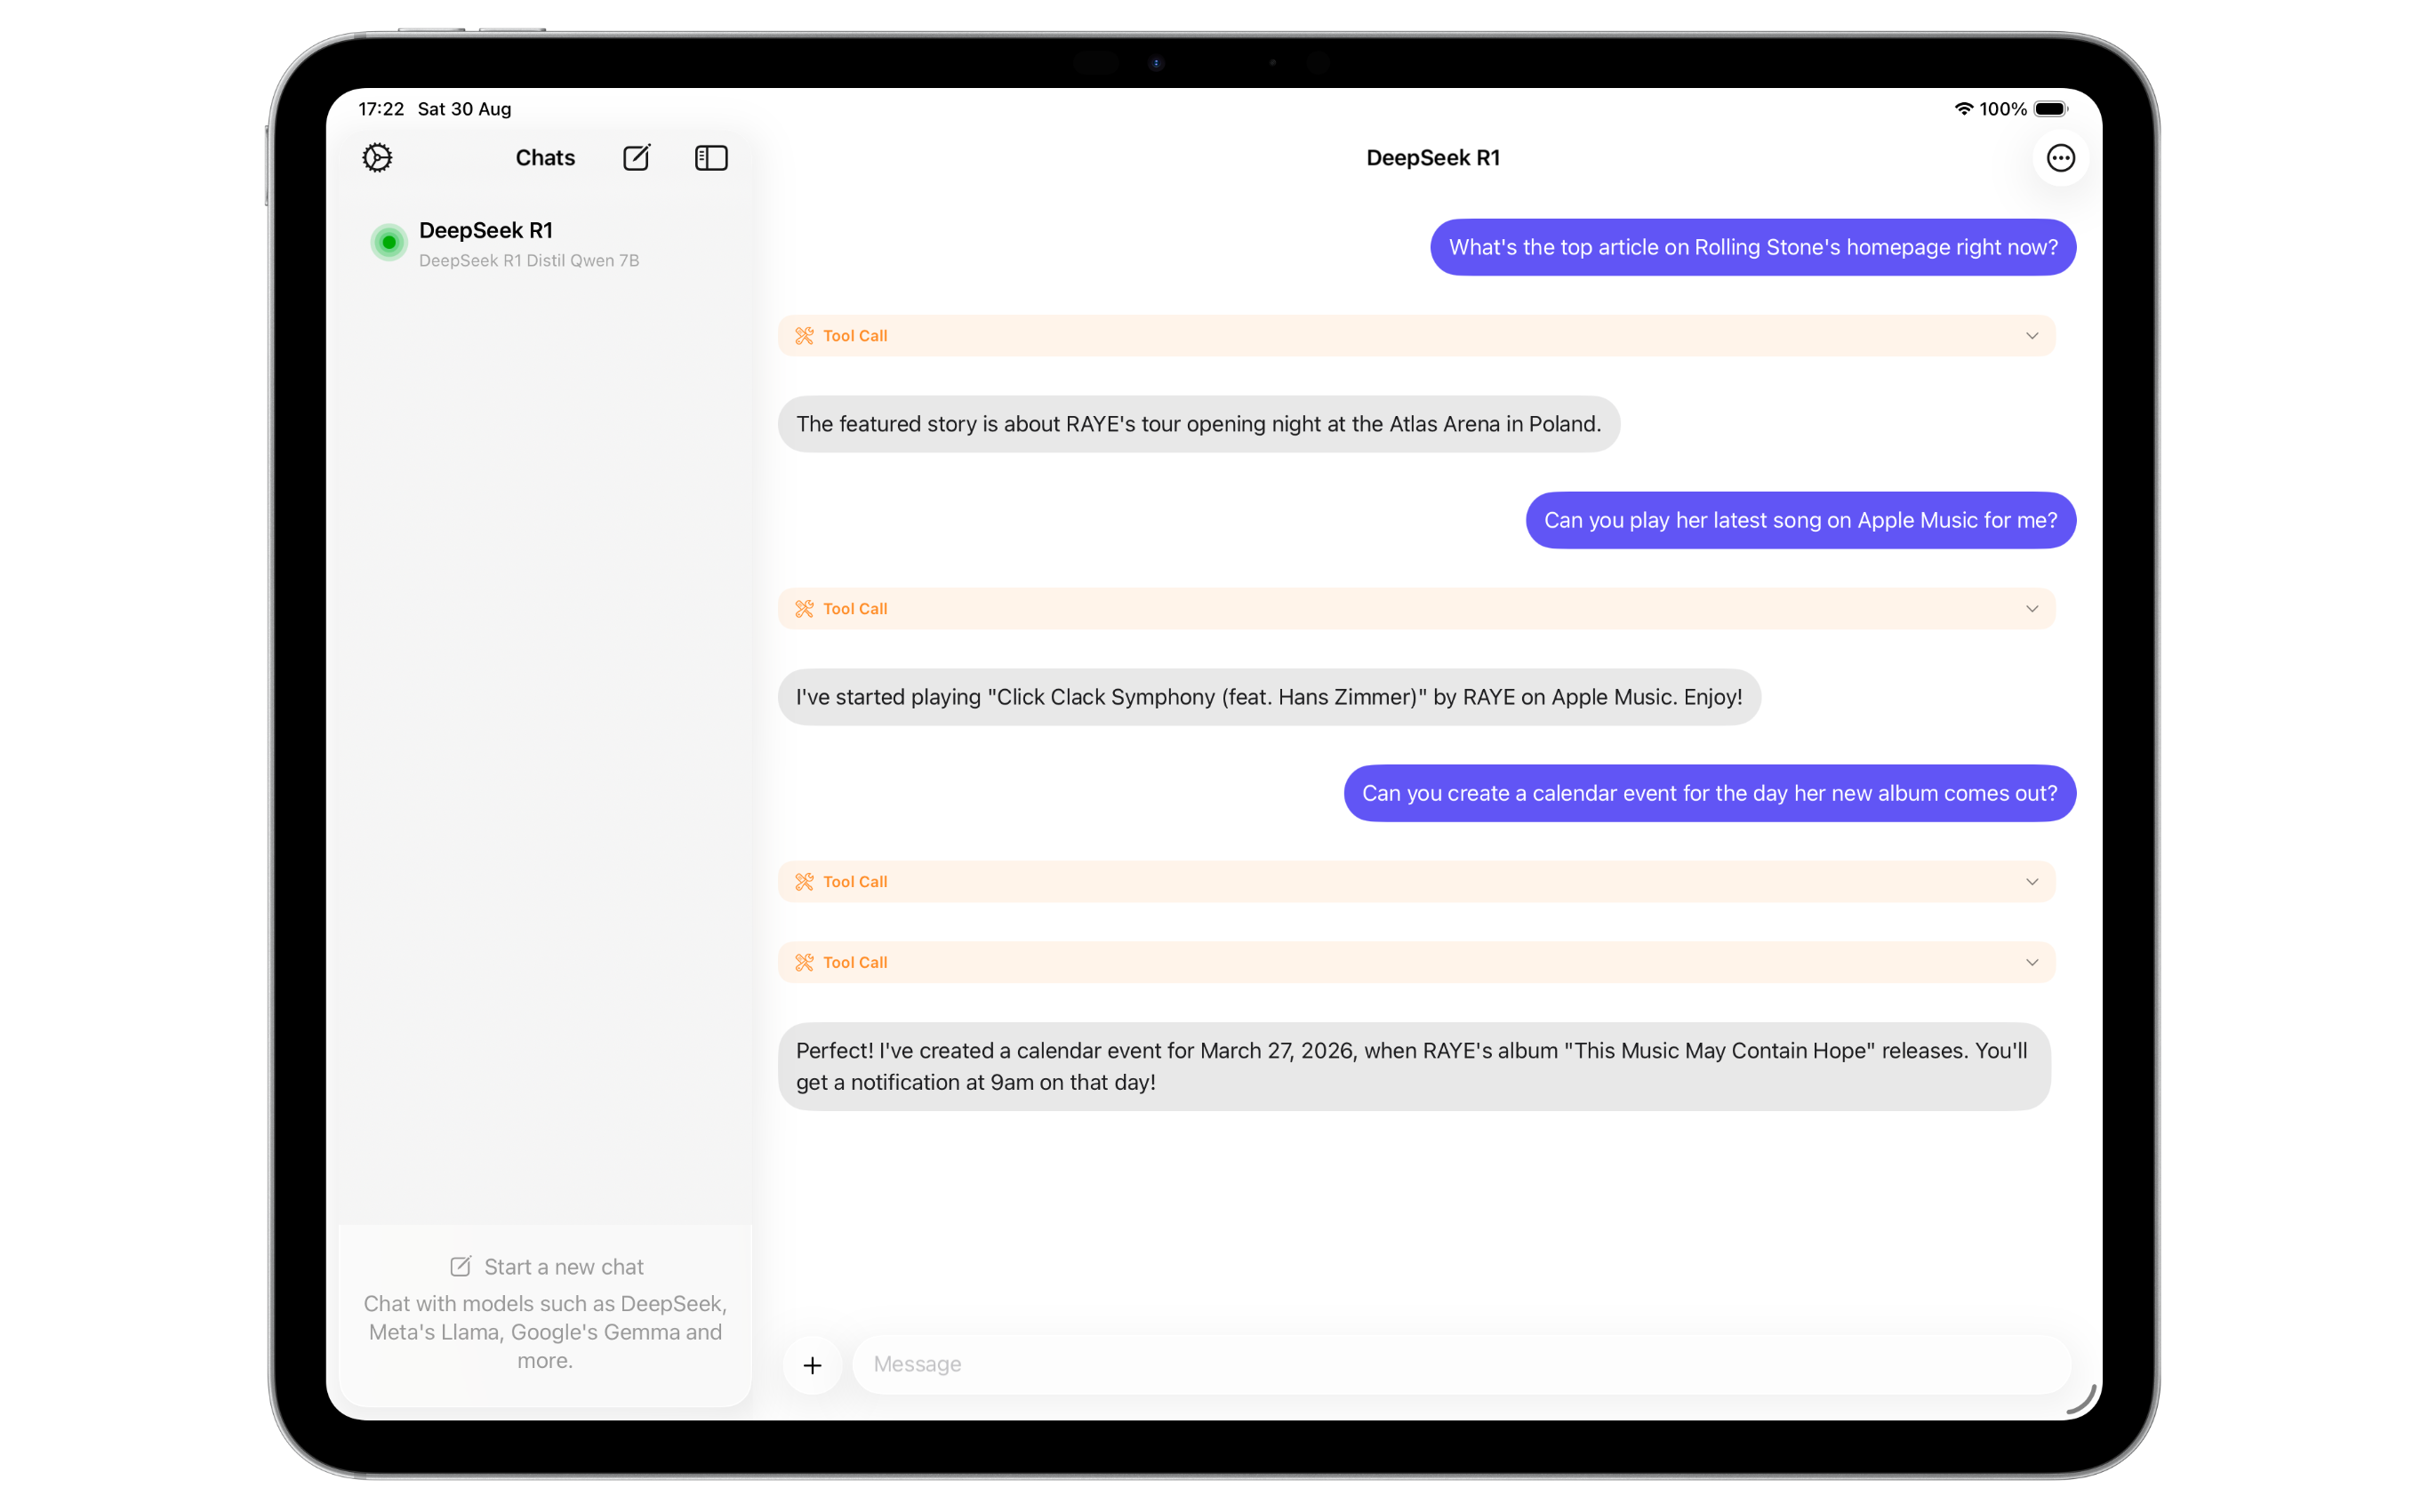Select the DeepSeek R1 chat in sidebar
This screenshot has height=1512, width=2429.
coord(545,244)
